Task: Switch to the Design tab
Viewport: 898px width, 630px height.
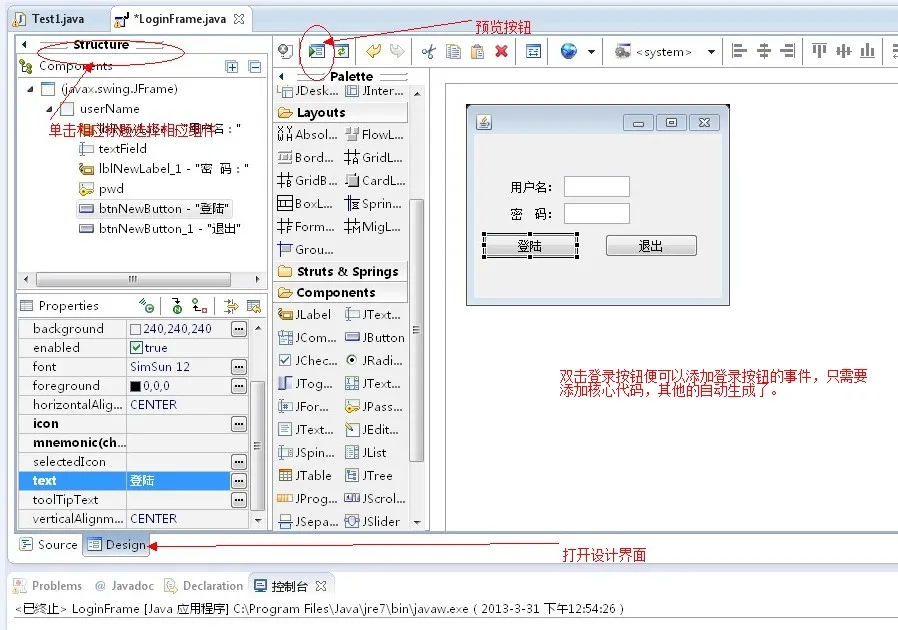Action: click(x=117, y=544)
